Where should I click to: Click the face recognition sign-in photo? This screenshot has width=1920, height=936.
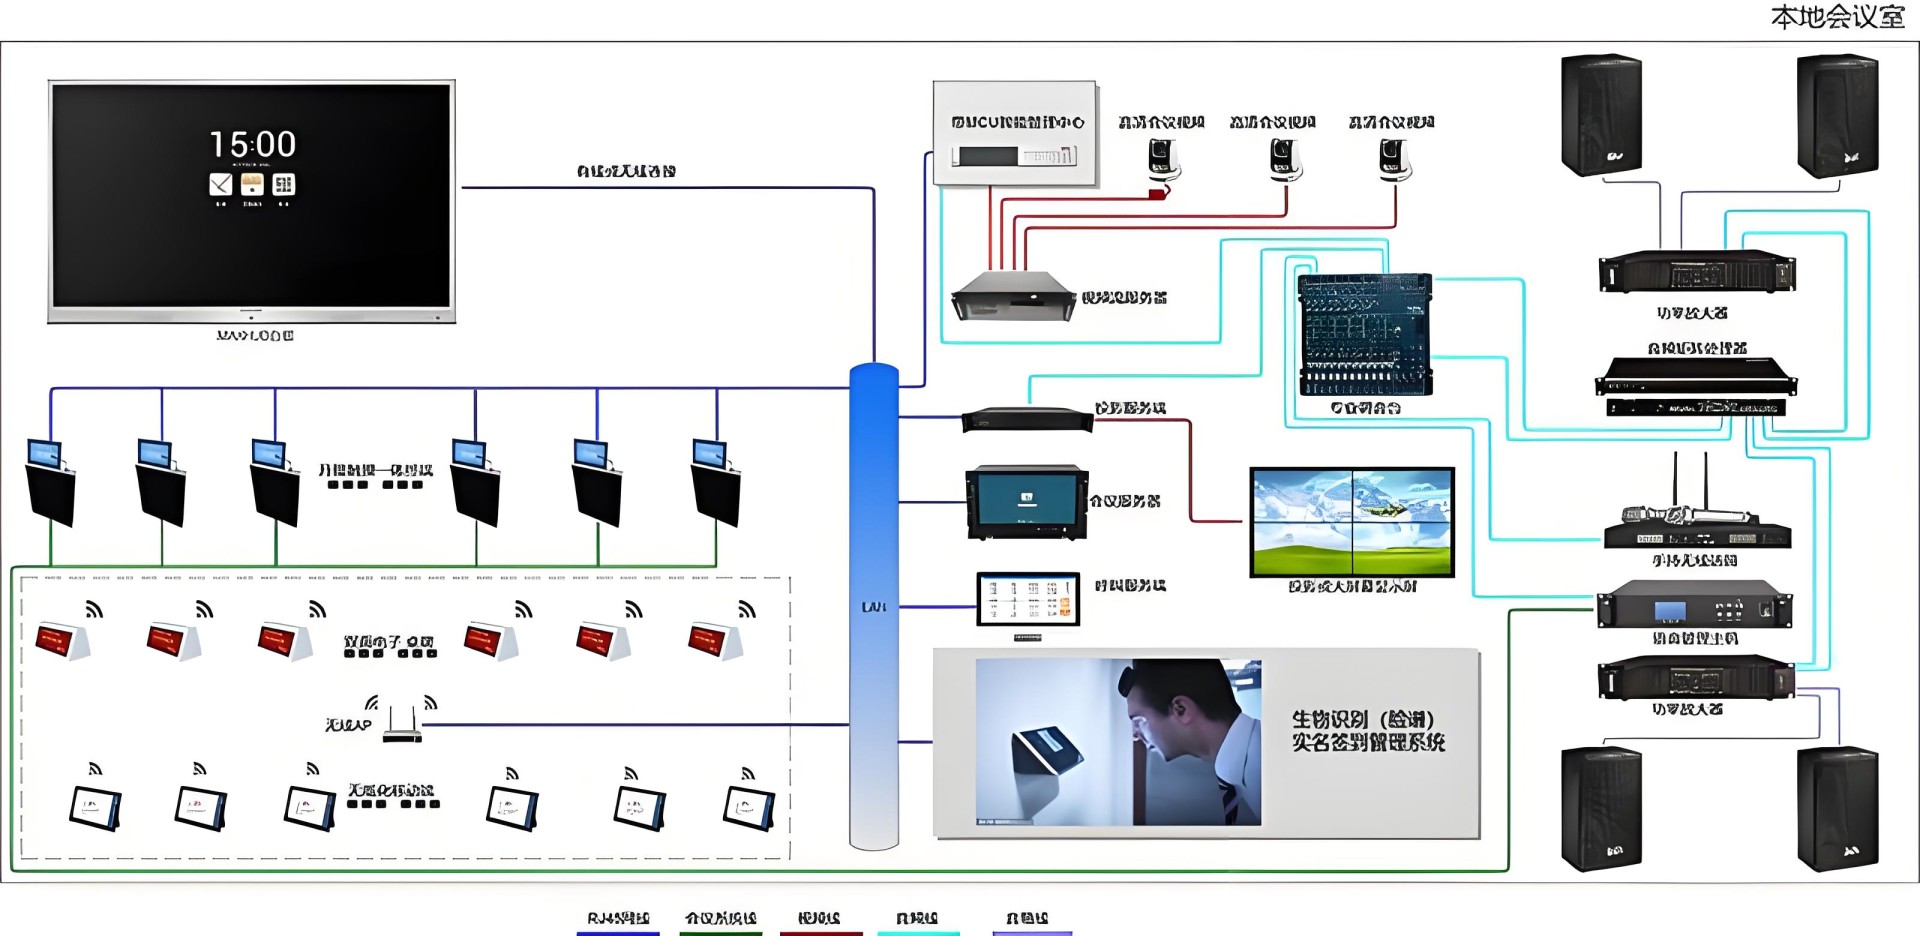click(x=1118, y=742)
